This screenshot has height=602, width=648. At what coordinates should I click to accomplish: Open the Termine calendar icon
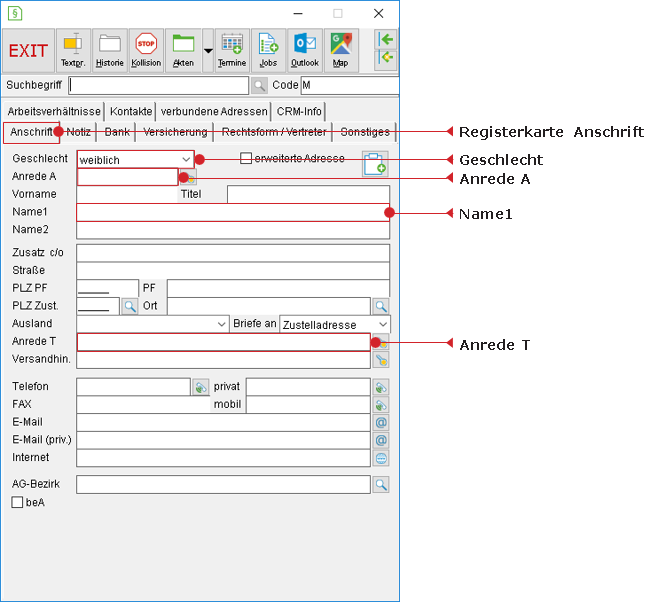tap(232, 51)
